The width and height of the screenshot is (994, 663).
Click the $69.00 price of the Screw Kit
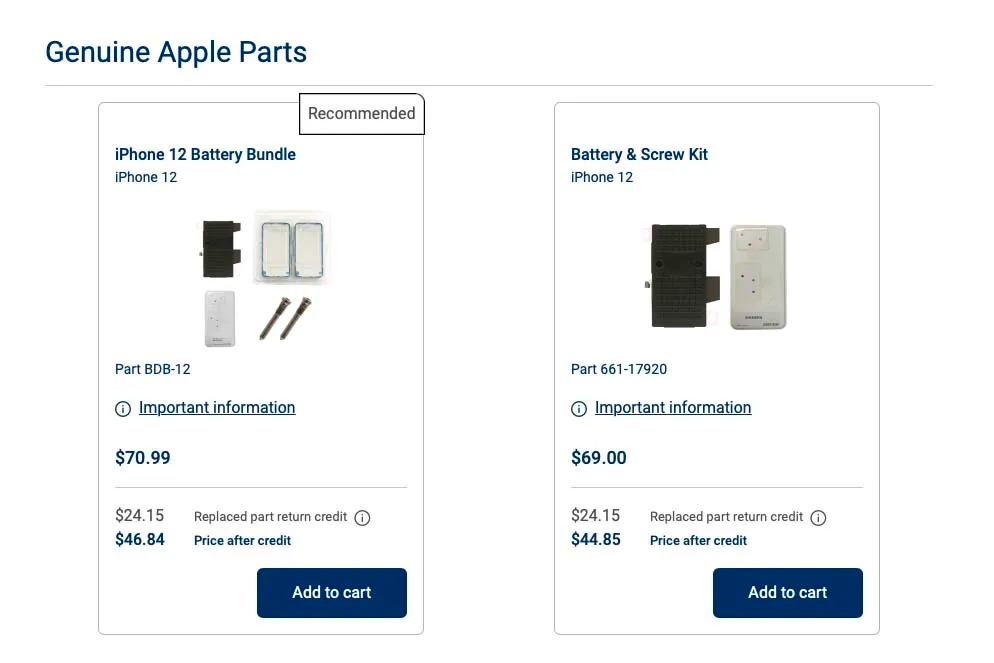coord(599,458)
